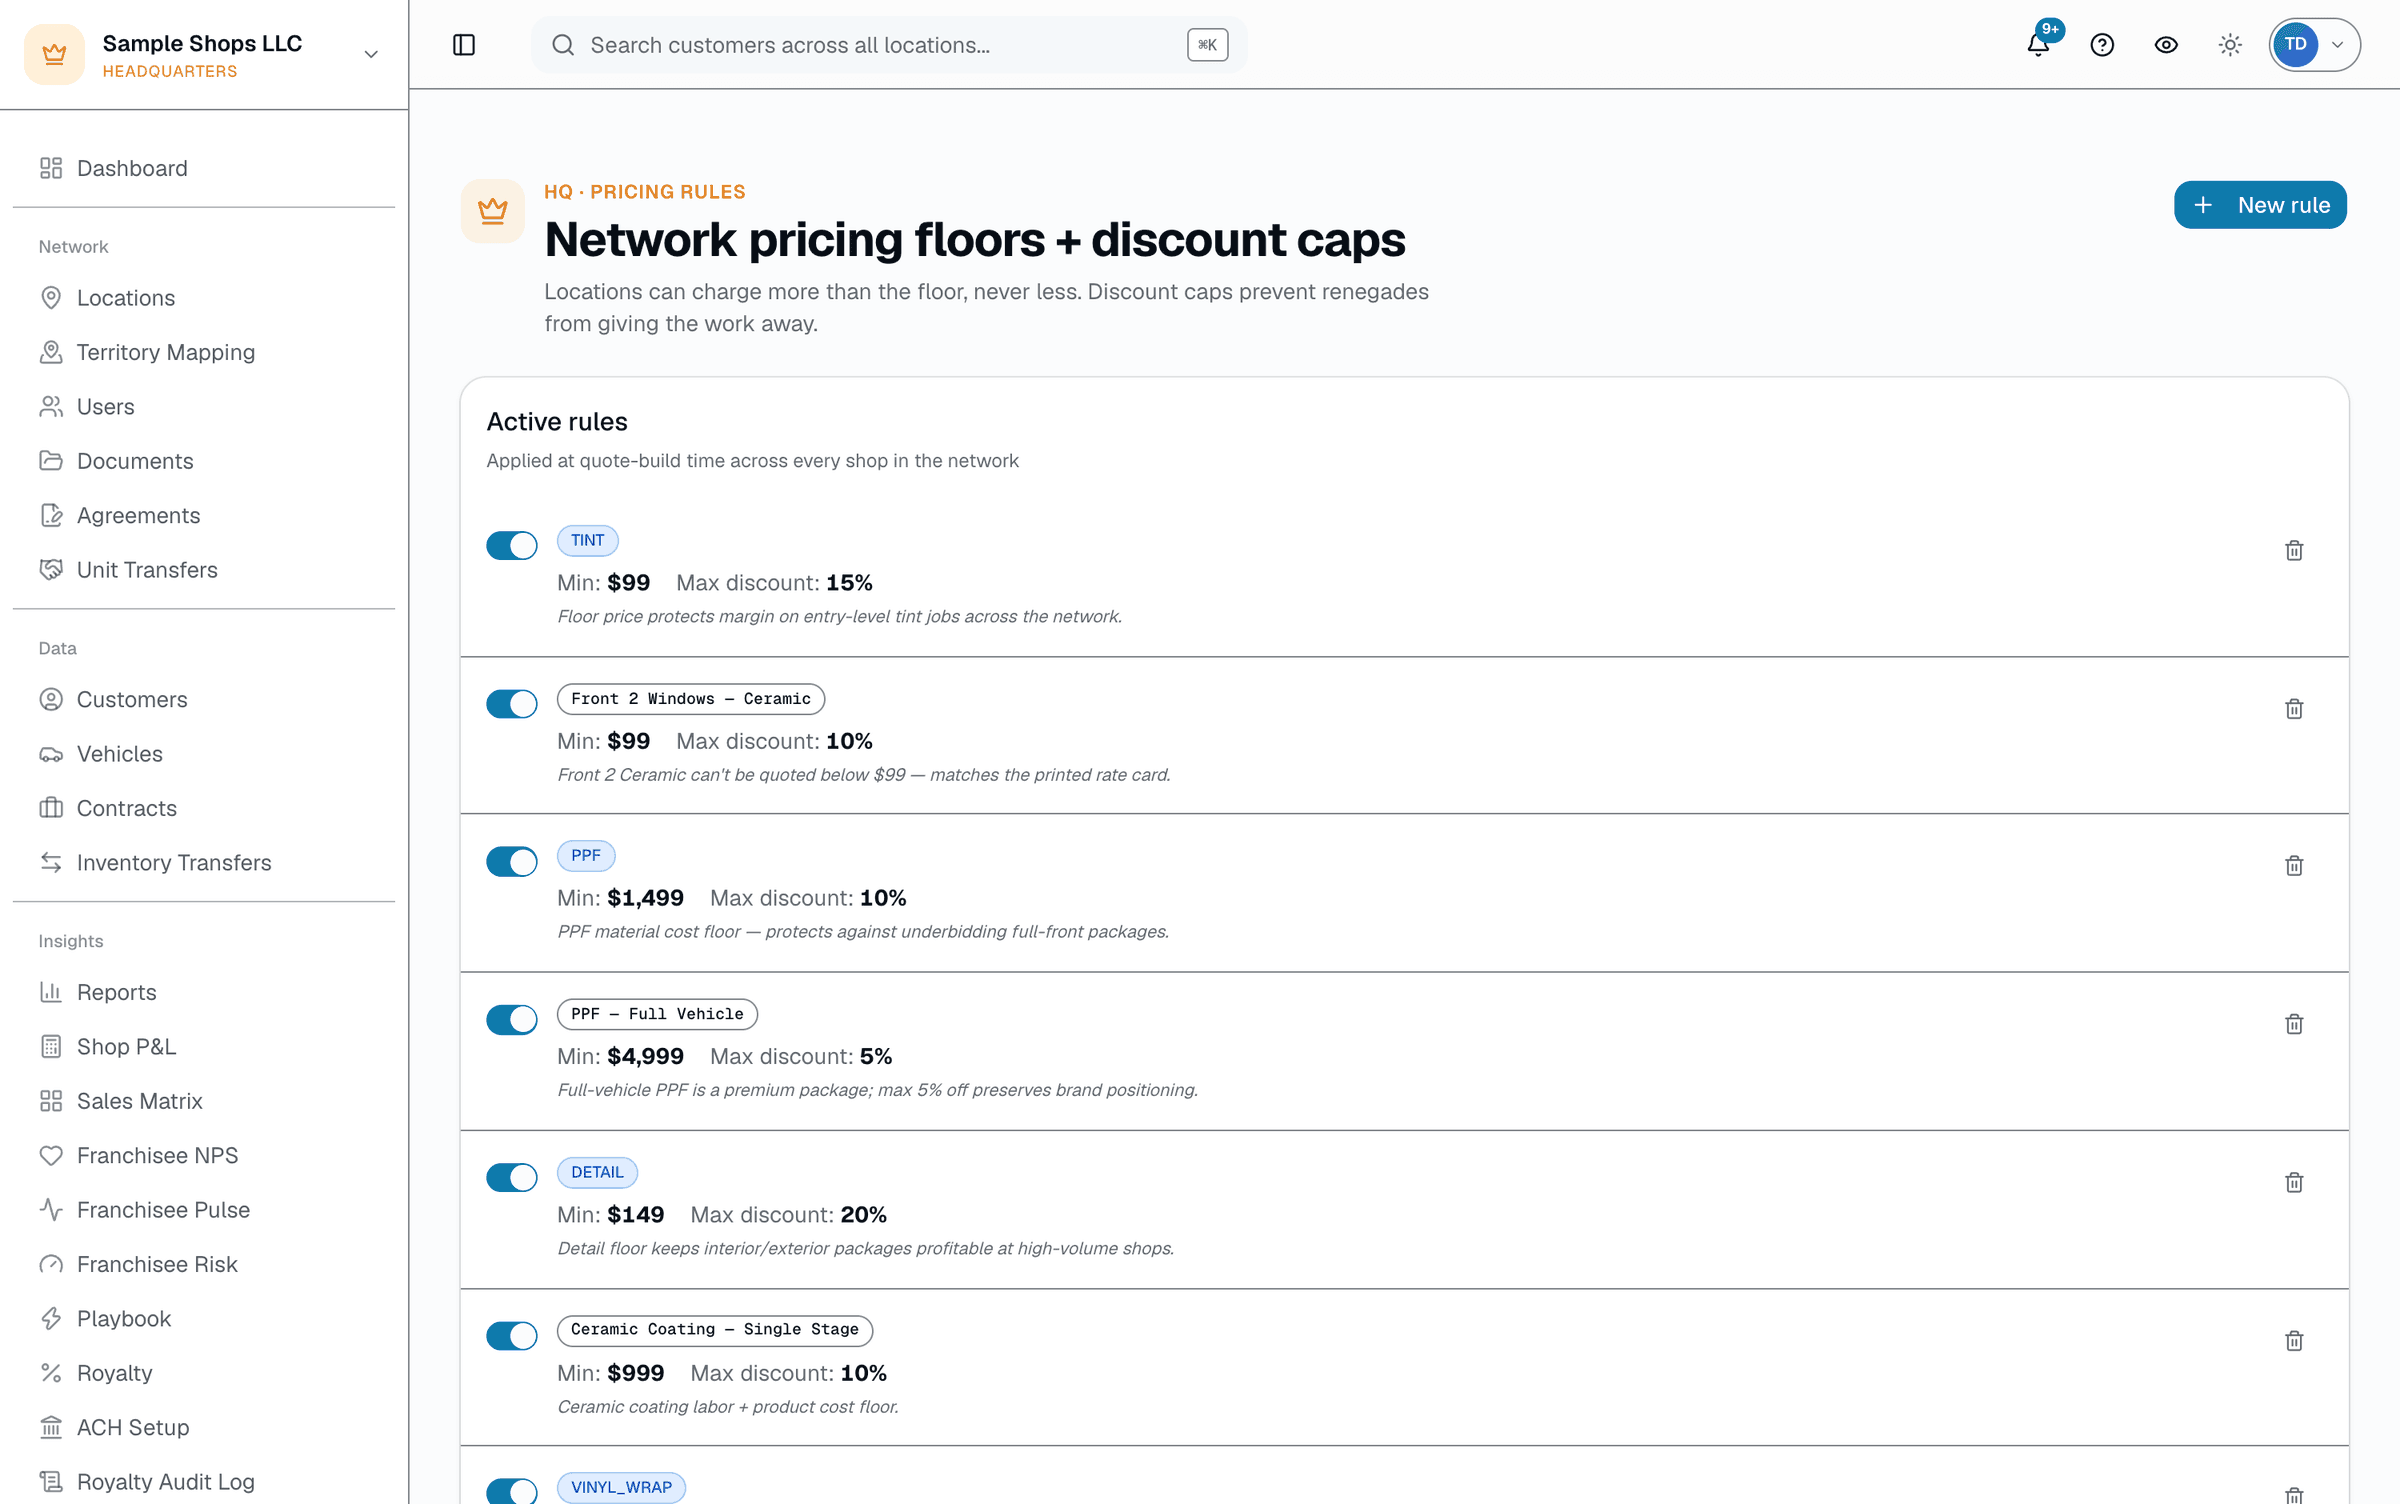The width and height of the screenshot is (2400, 1504).
Task: Delete the PPF – Full Vehicle rule
Action: tap(2294, 1024)
